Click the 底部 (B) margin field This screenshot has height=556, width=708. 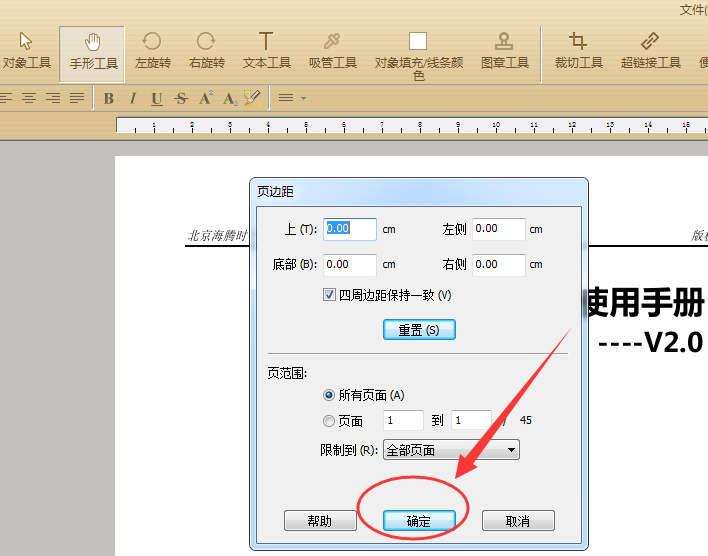(349, 265)
